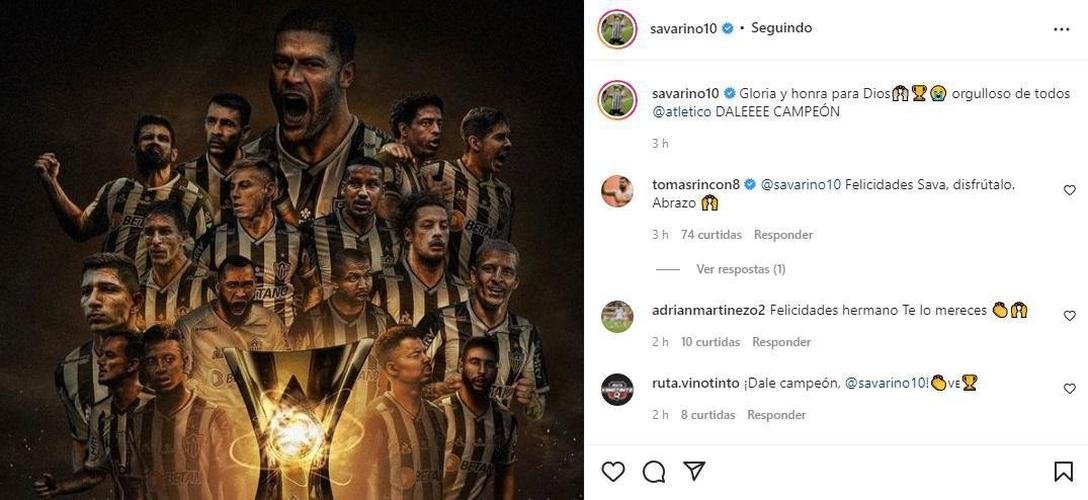This screenshot has height=500, width=1088.
Task: Click the 'Seguindo' following button
Action: point(781,28)
